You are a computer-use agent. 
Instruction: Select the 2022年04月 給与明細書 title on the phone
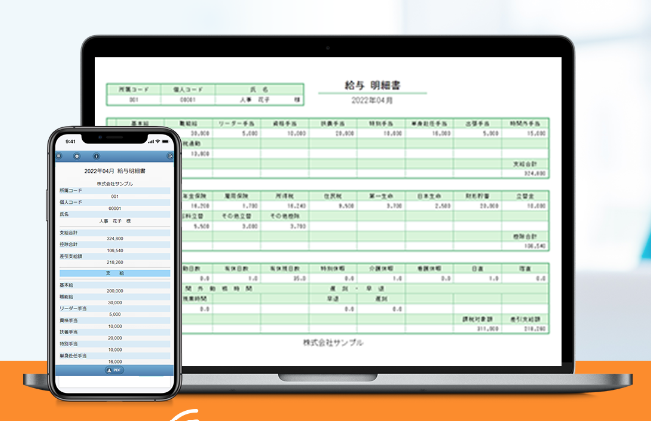click(x=115, y=171)
